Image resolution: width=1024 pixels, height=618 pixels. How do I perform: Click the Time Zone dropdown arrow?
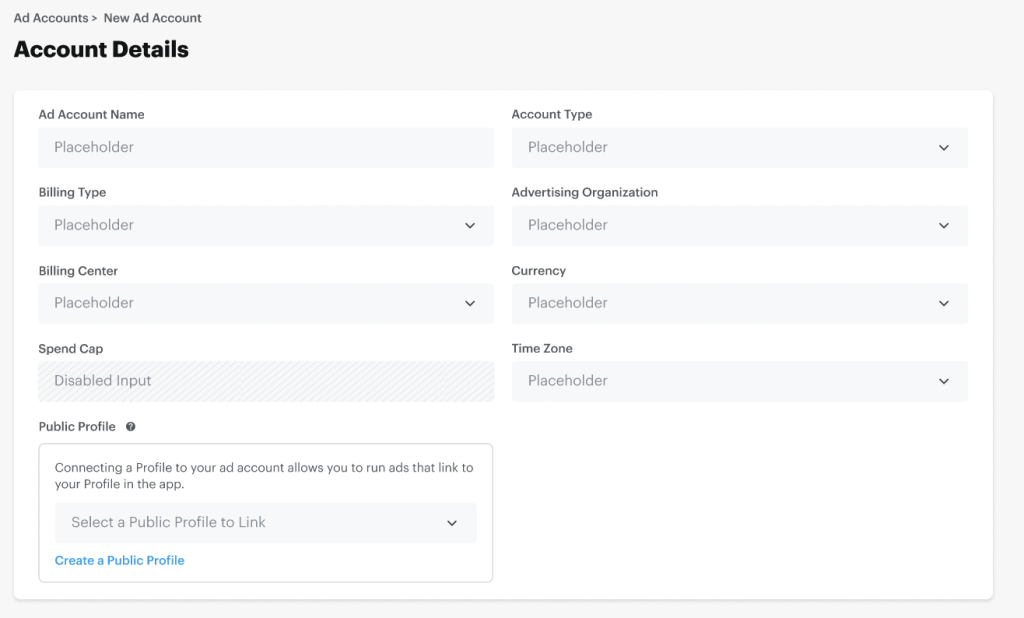point(943,381)
